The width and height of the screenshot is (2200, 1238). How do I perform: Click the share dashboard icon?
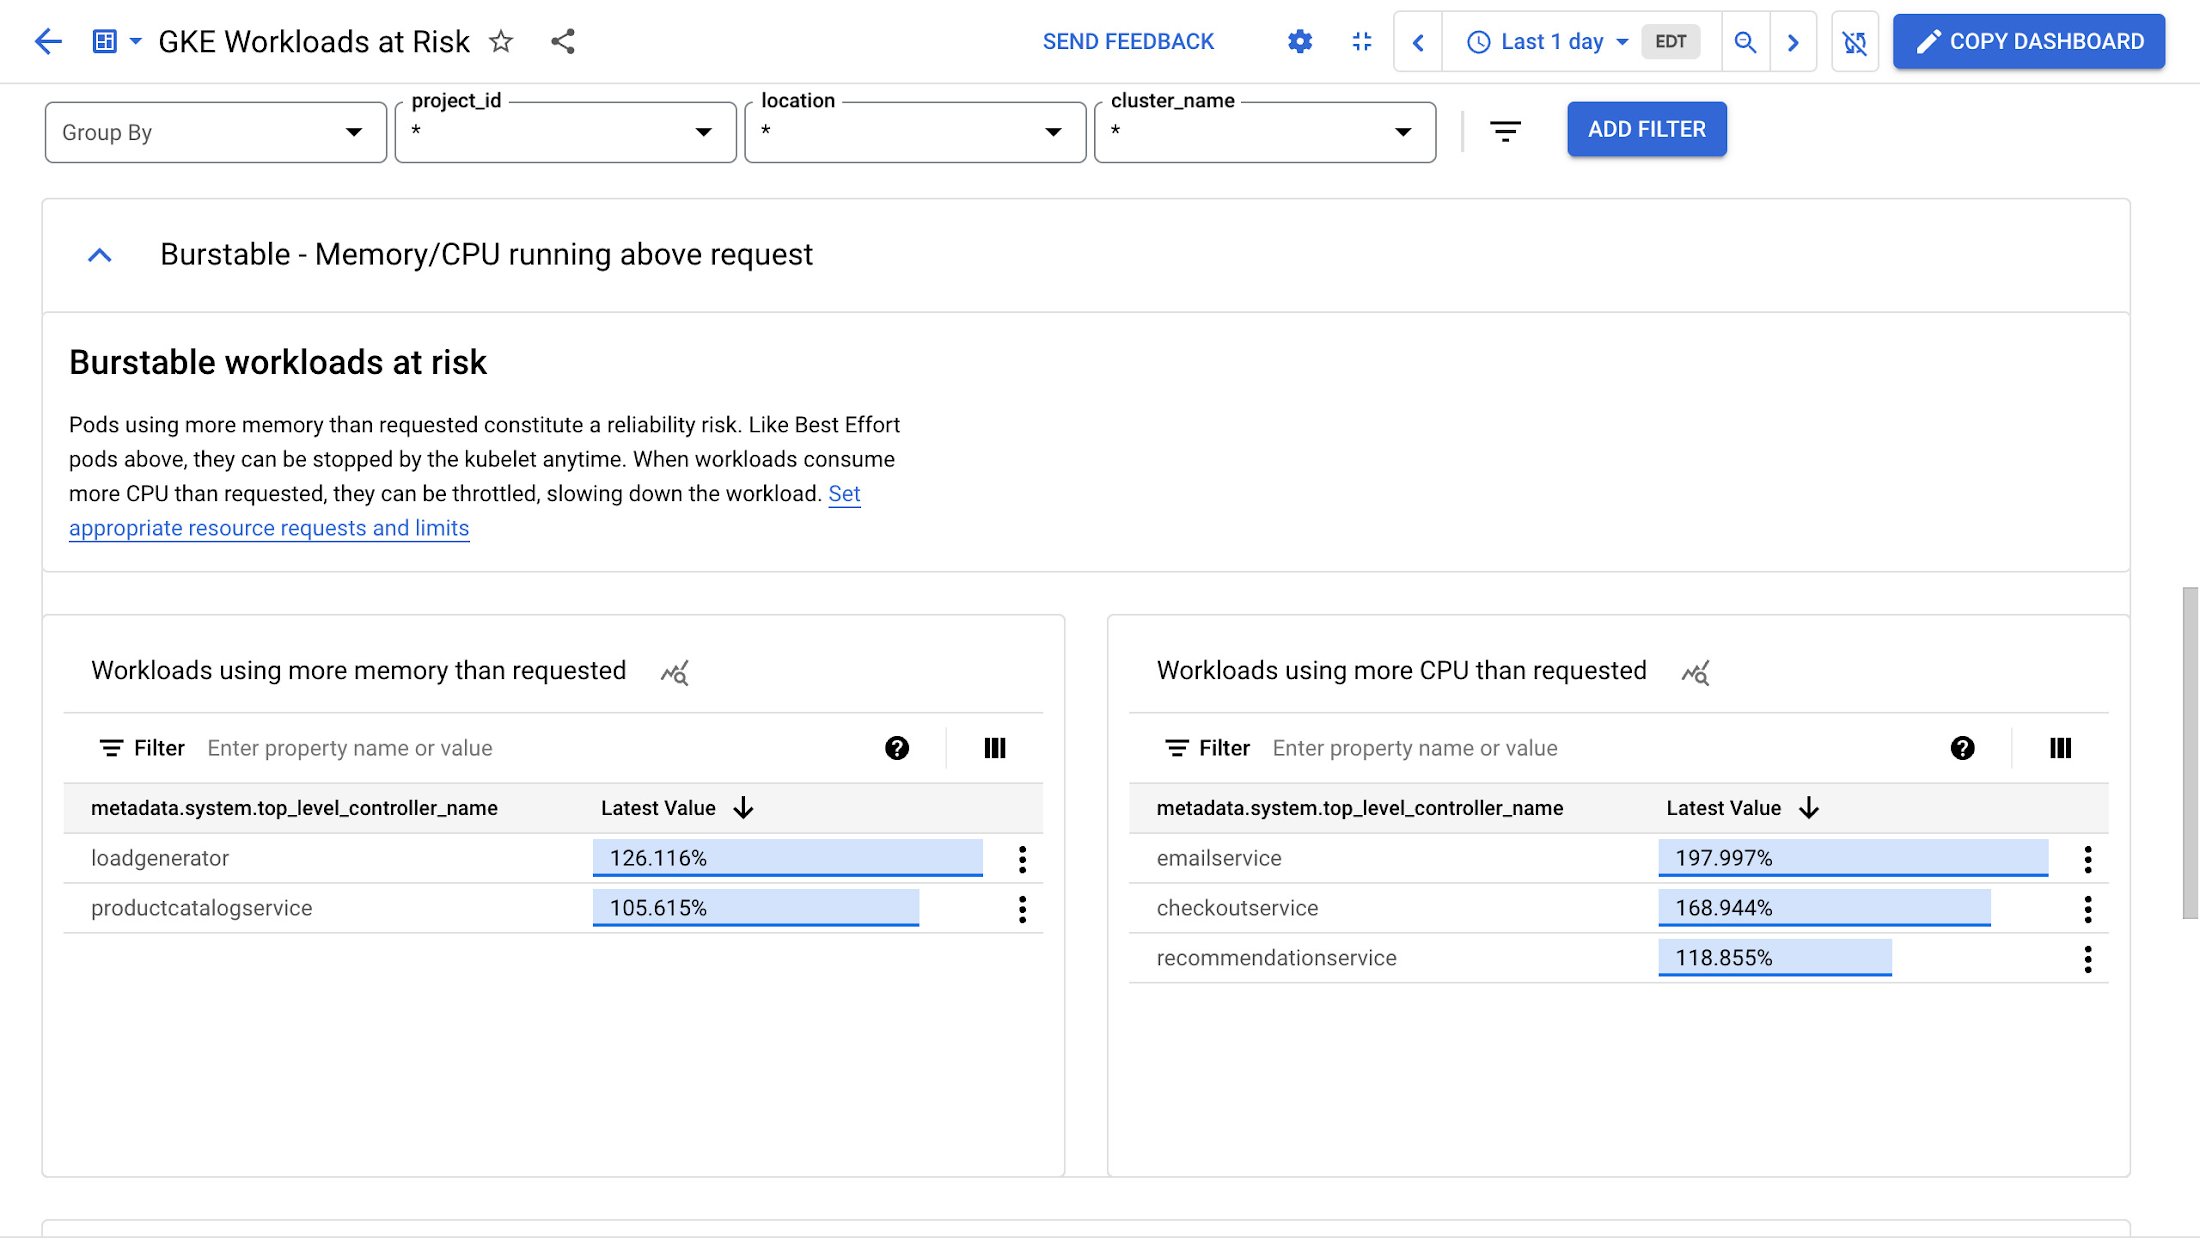[563, 41]
